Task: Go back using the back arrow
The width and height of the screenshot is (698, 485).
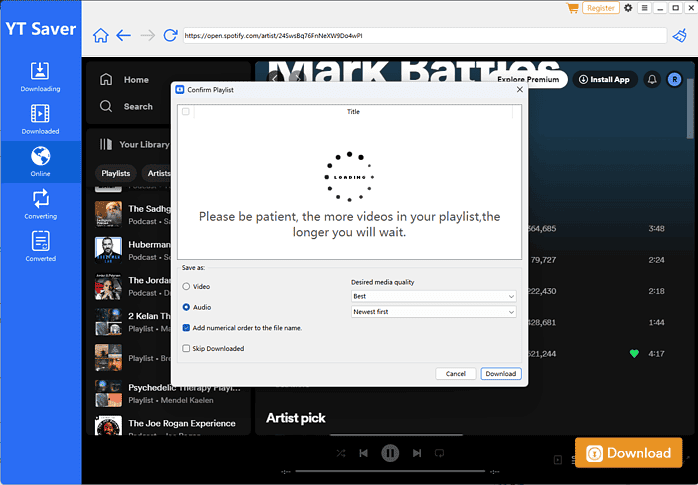Action: click(x=124, y=36)
